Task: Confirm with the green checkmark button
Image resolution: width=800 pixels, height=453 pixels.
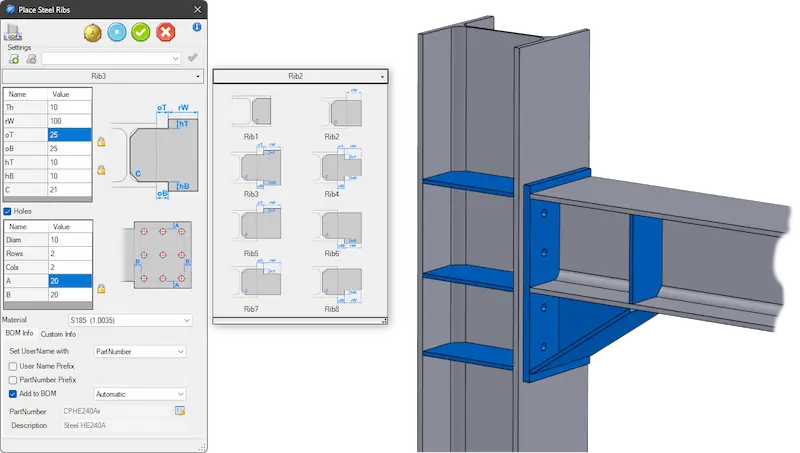Action: [141, 32]
